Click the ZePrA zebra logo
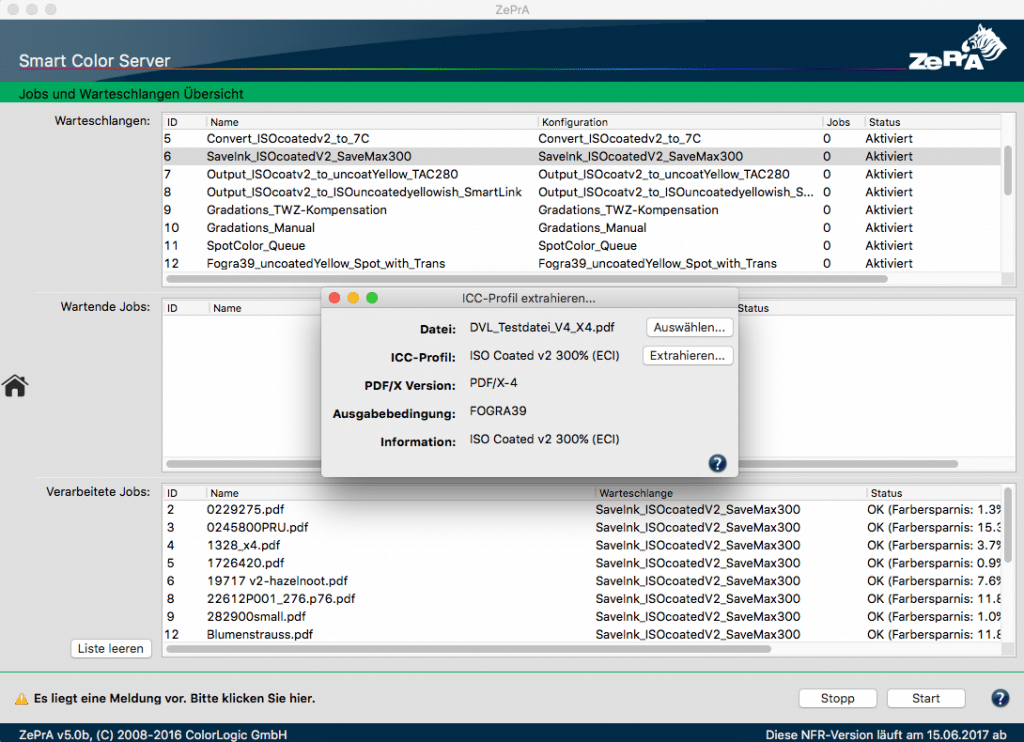This screenshot has height=742, width=1024. (958, 50)
